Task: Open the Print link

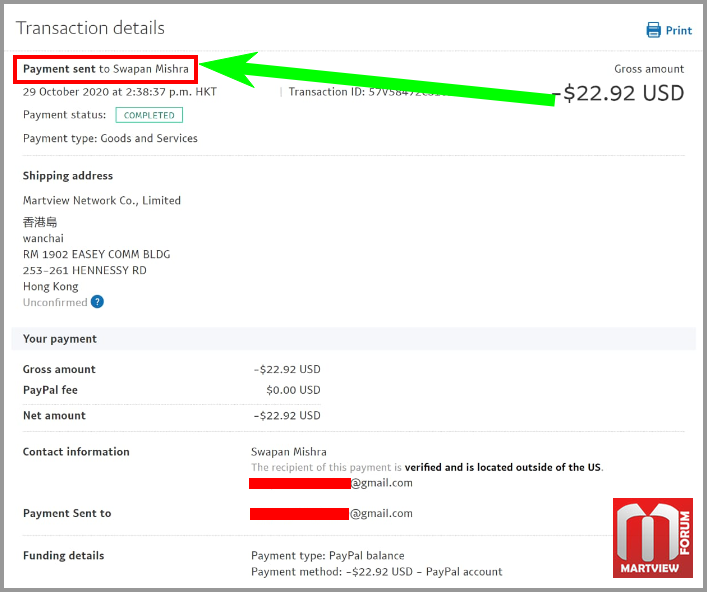Action: (x=679, y=31)
